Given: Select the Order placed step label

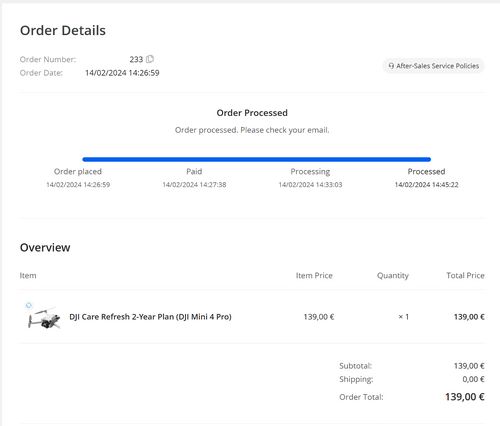Looking at the screenshot, I should 78,171.
